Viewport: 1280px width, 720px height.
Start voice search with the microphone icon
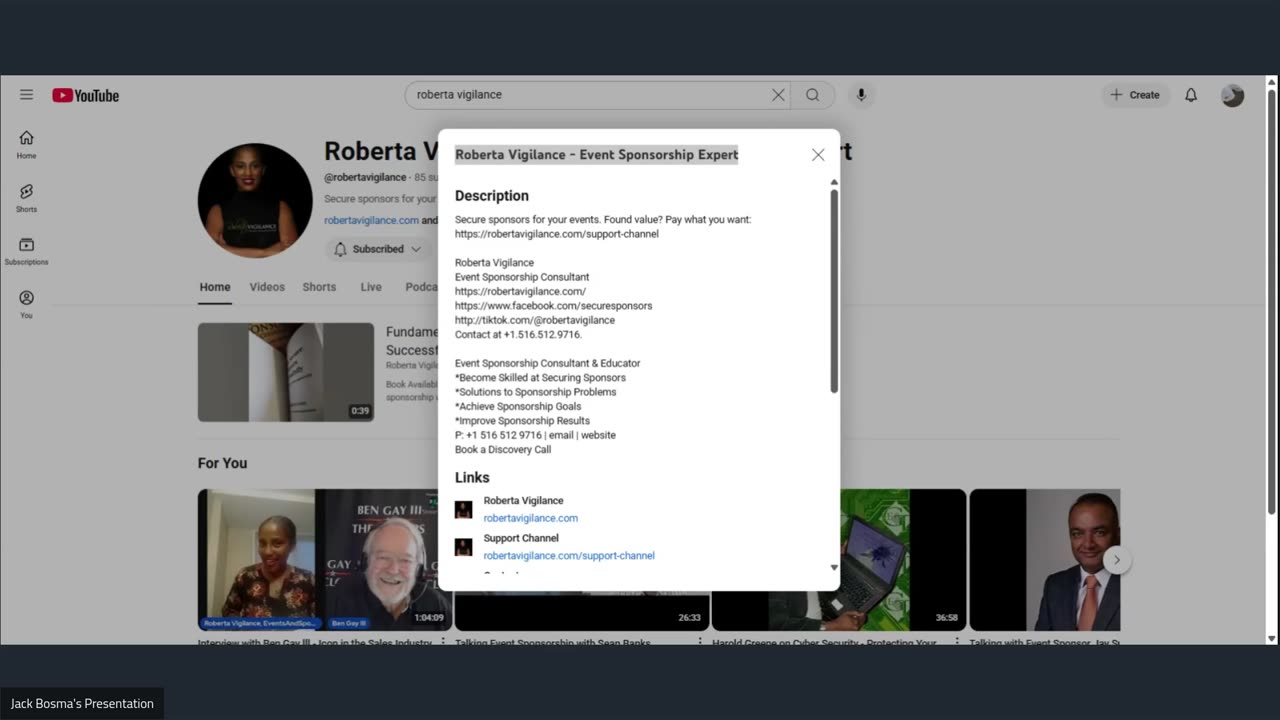pyautogui.click(x=861, y=95)
